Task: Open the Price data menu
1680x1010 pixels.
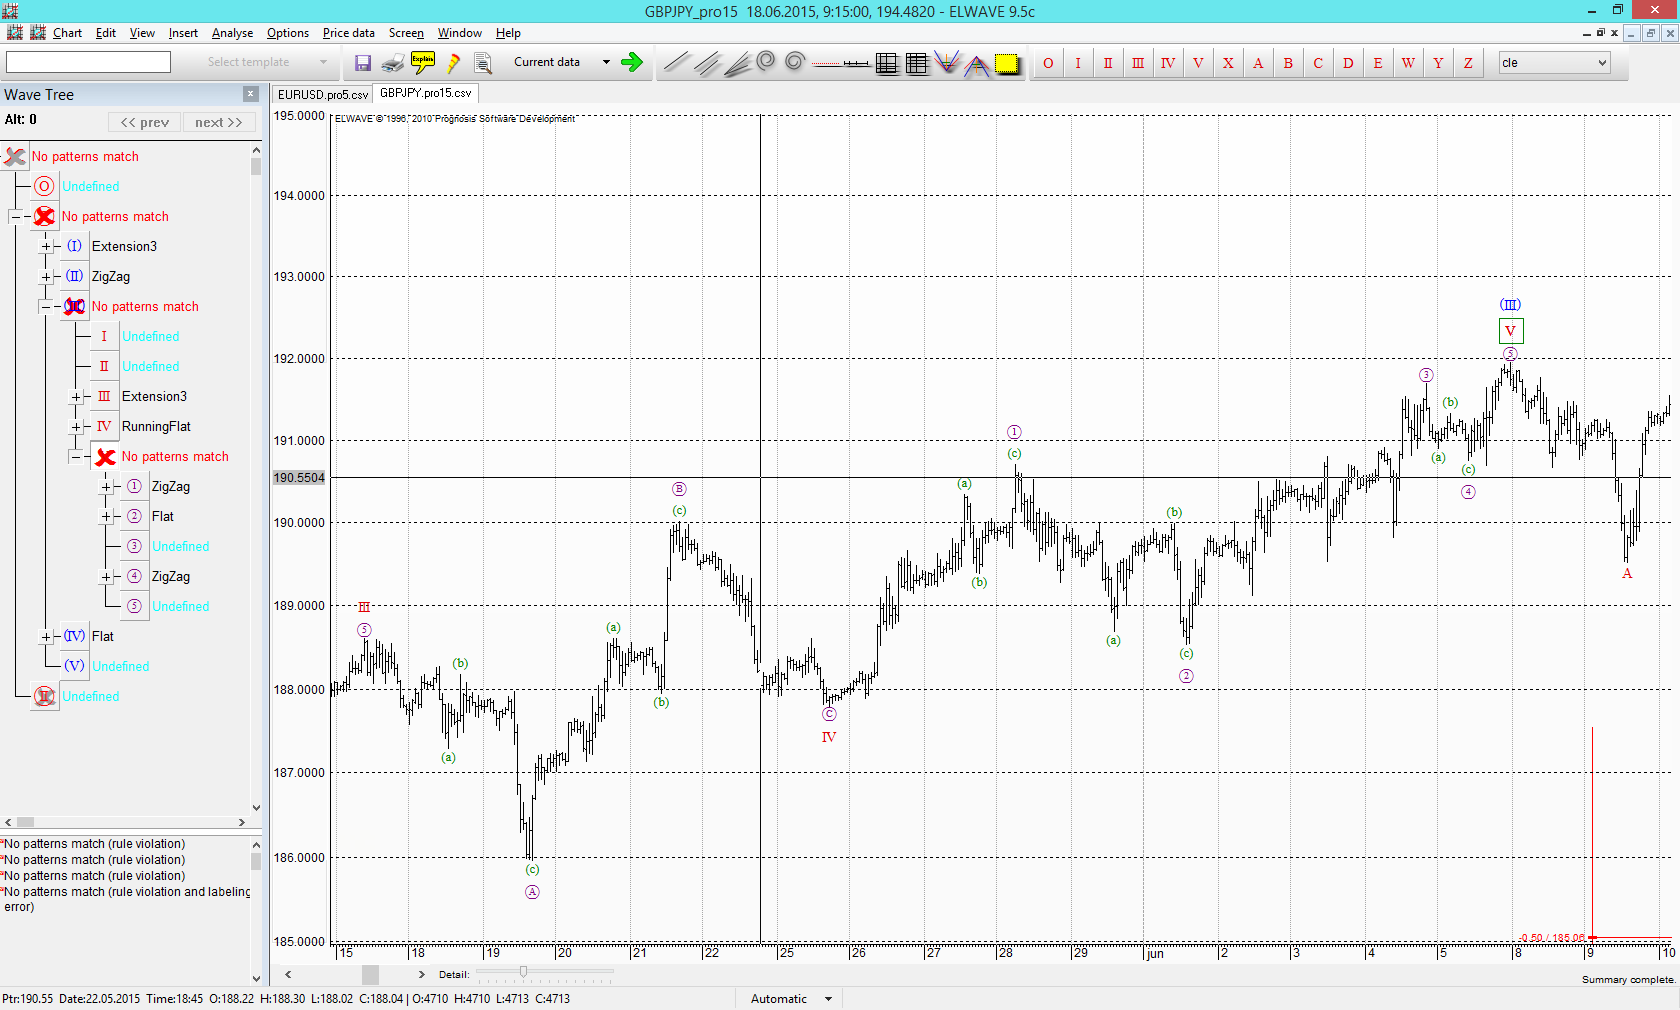Action: [348, 33]
